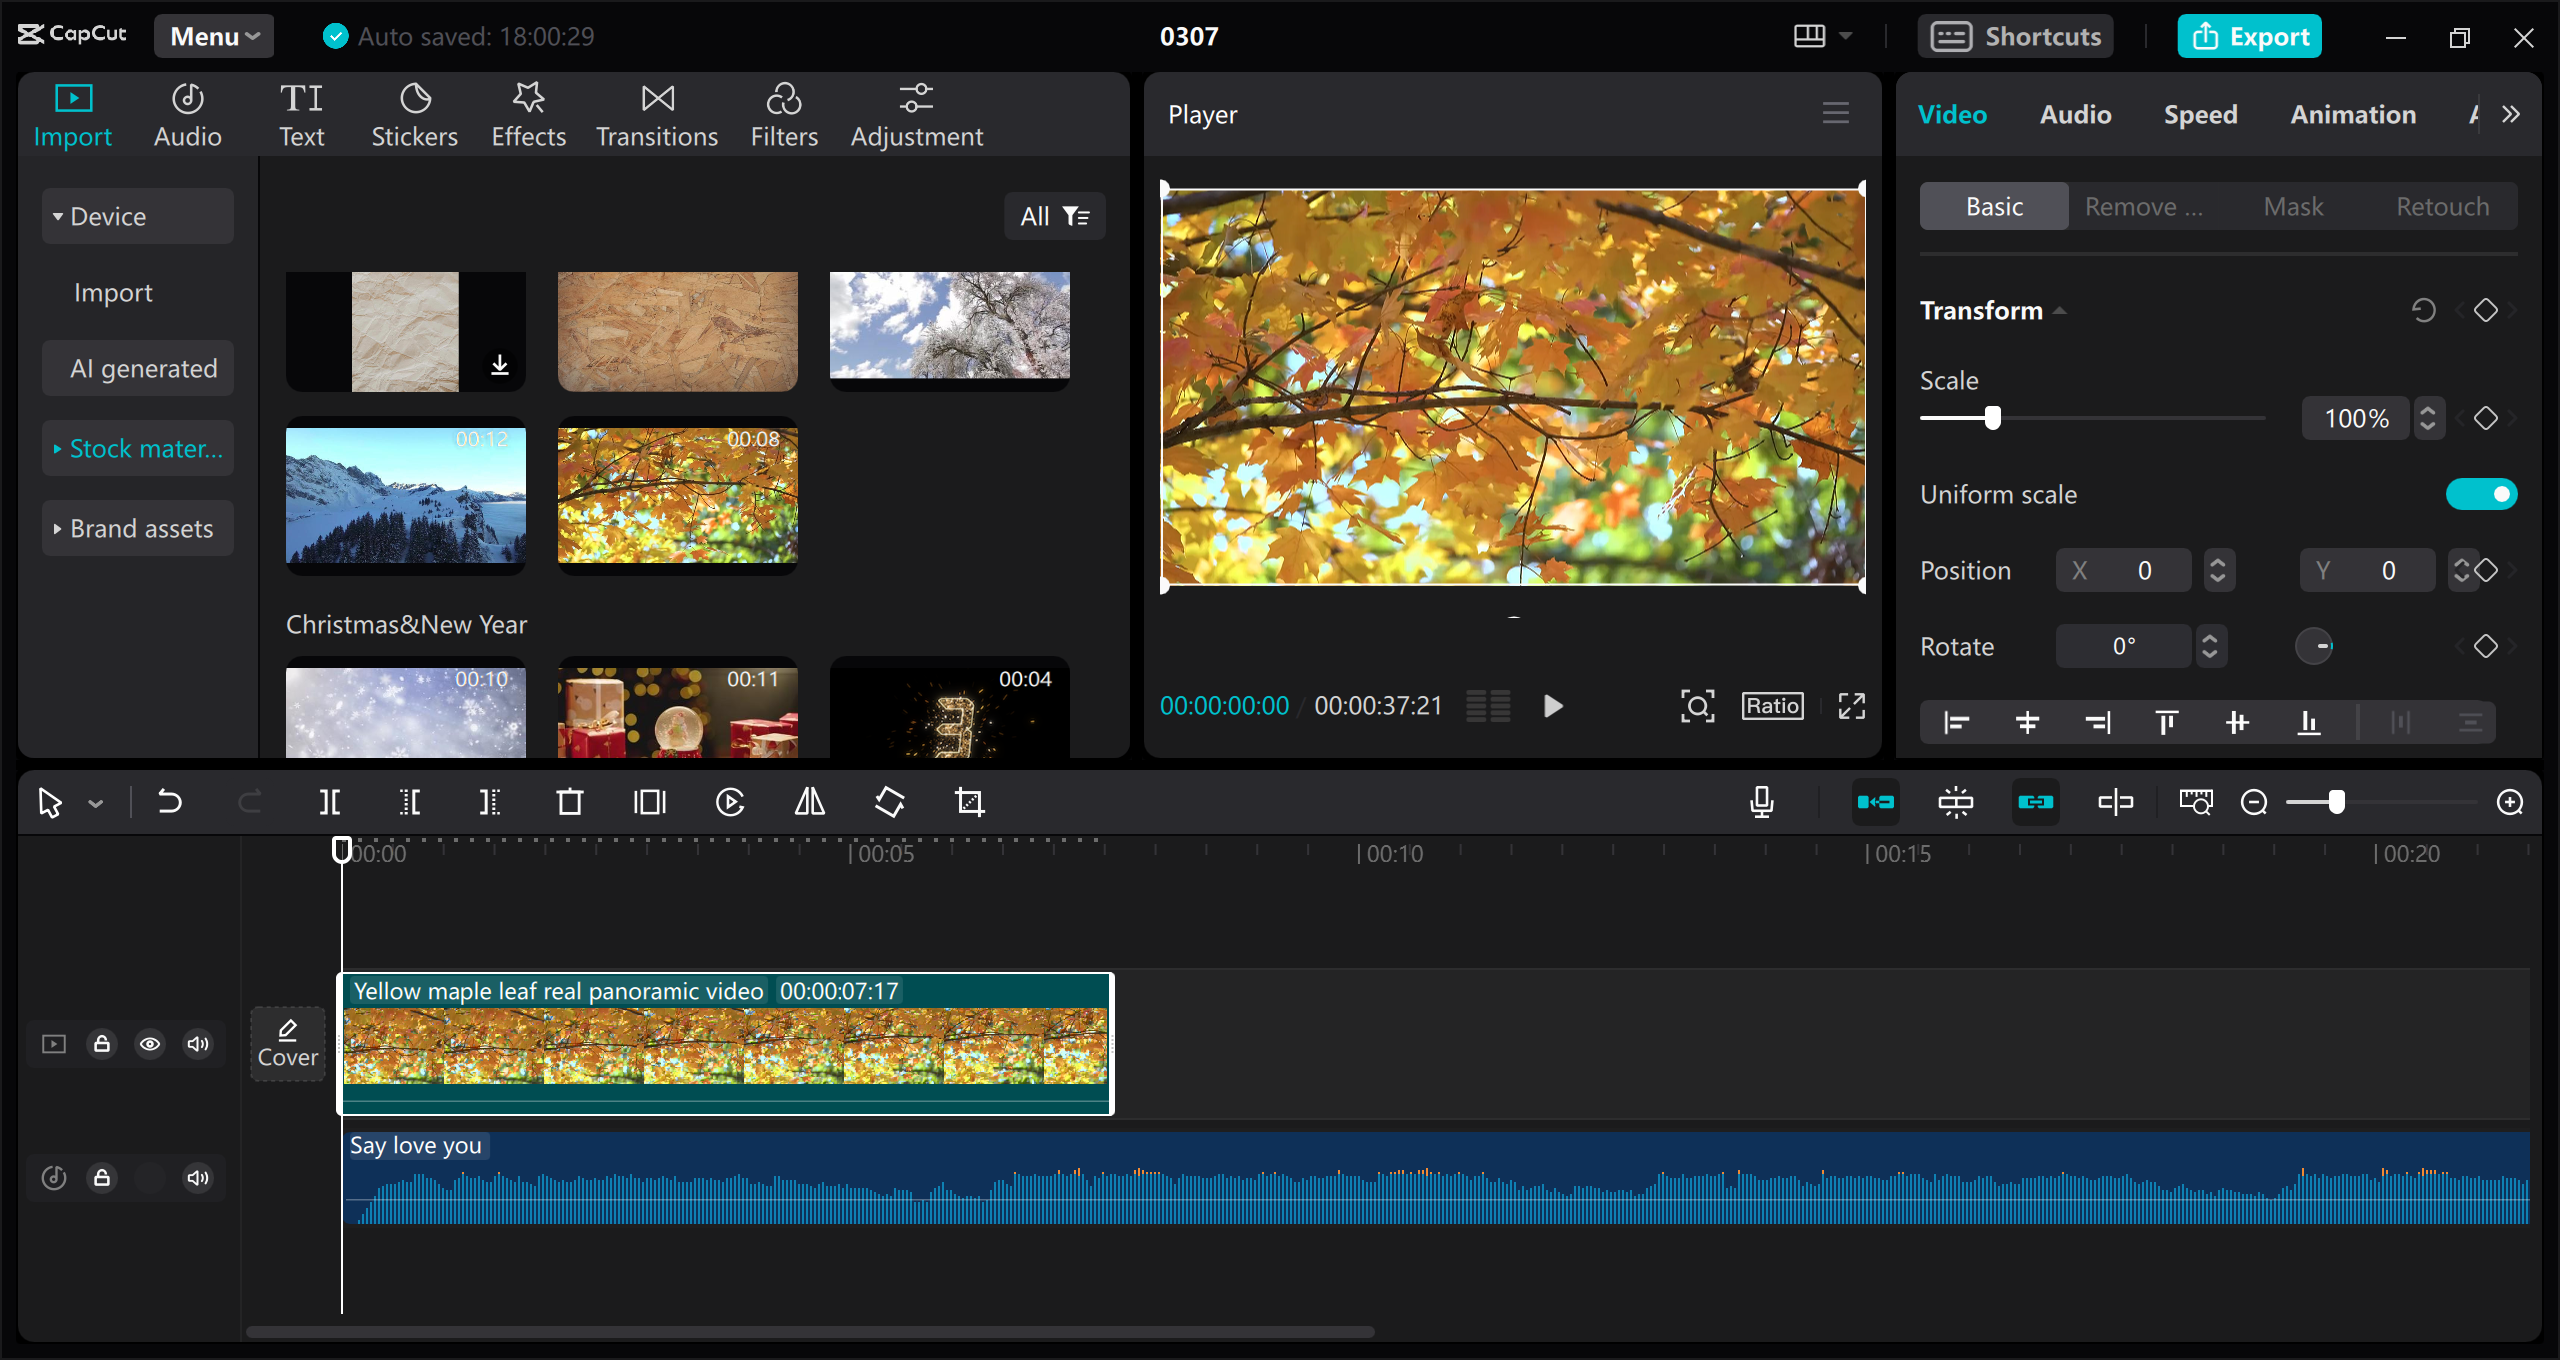Mirror the clip with the flip icon
This screenshot has width=2560, height=1360.
[x=808, y=801]
